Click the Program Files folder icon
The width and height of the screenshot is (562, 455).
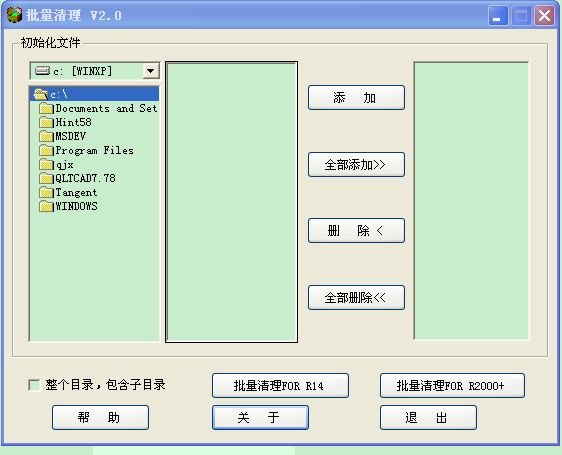(x=46, y=150)
